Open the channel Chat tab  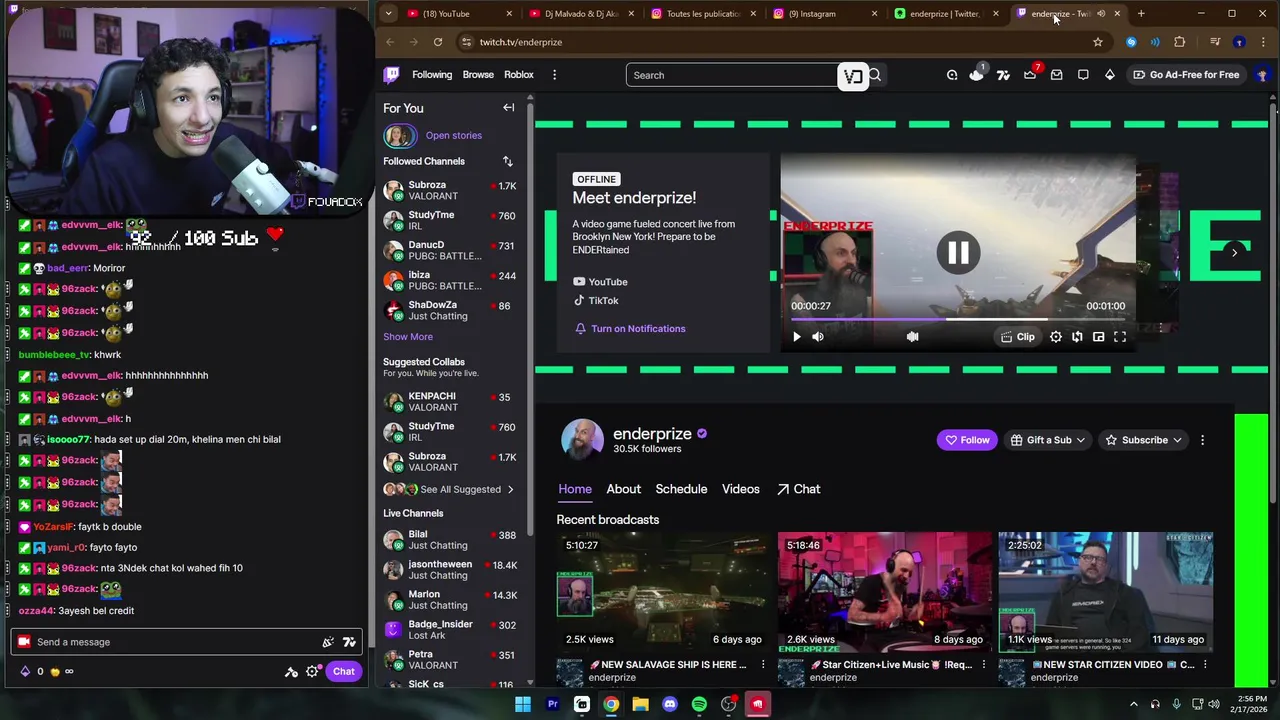[x=798, y=489]
